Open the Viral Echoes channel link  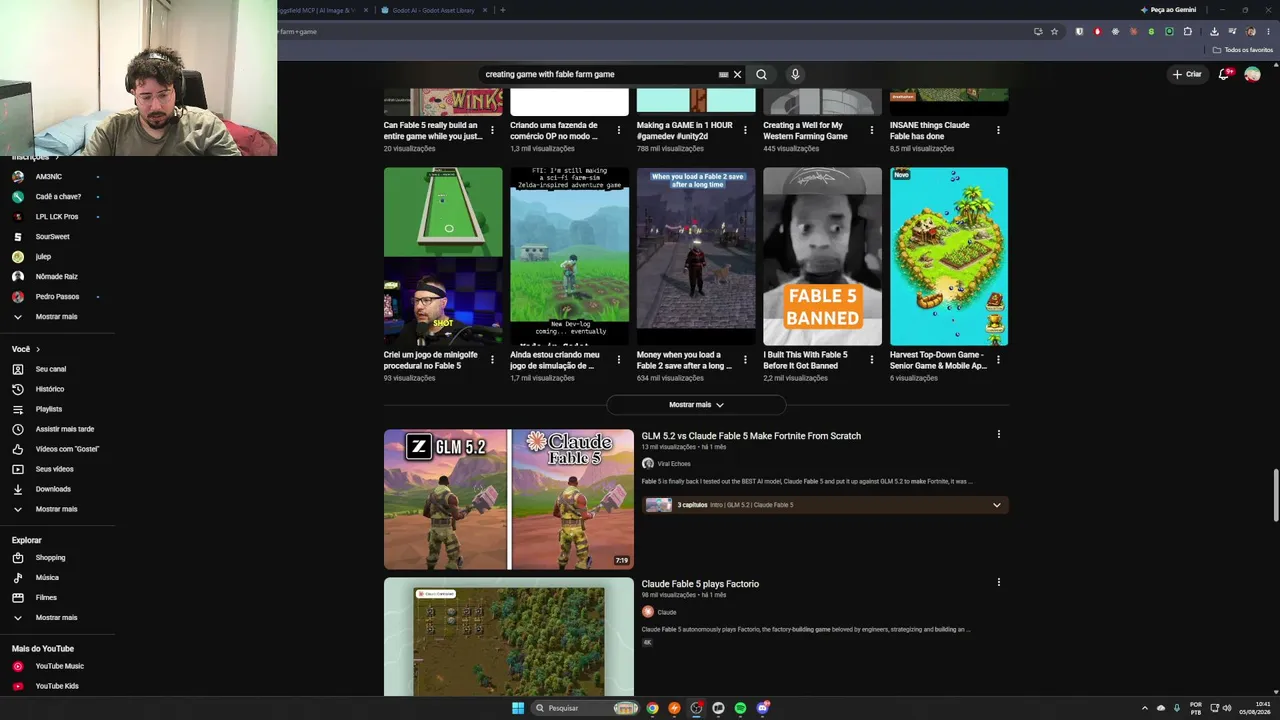674,464
